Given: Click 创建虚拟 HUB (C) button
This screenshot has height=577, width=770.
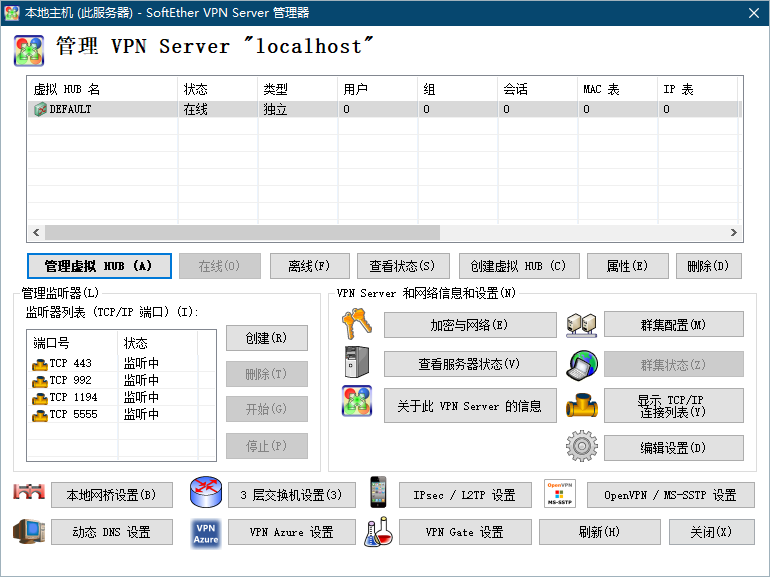Looking at the screenshot, I should (519, 266).
